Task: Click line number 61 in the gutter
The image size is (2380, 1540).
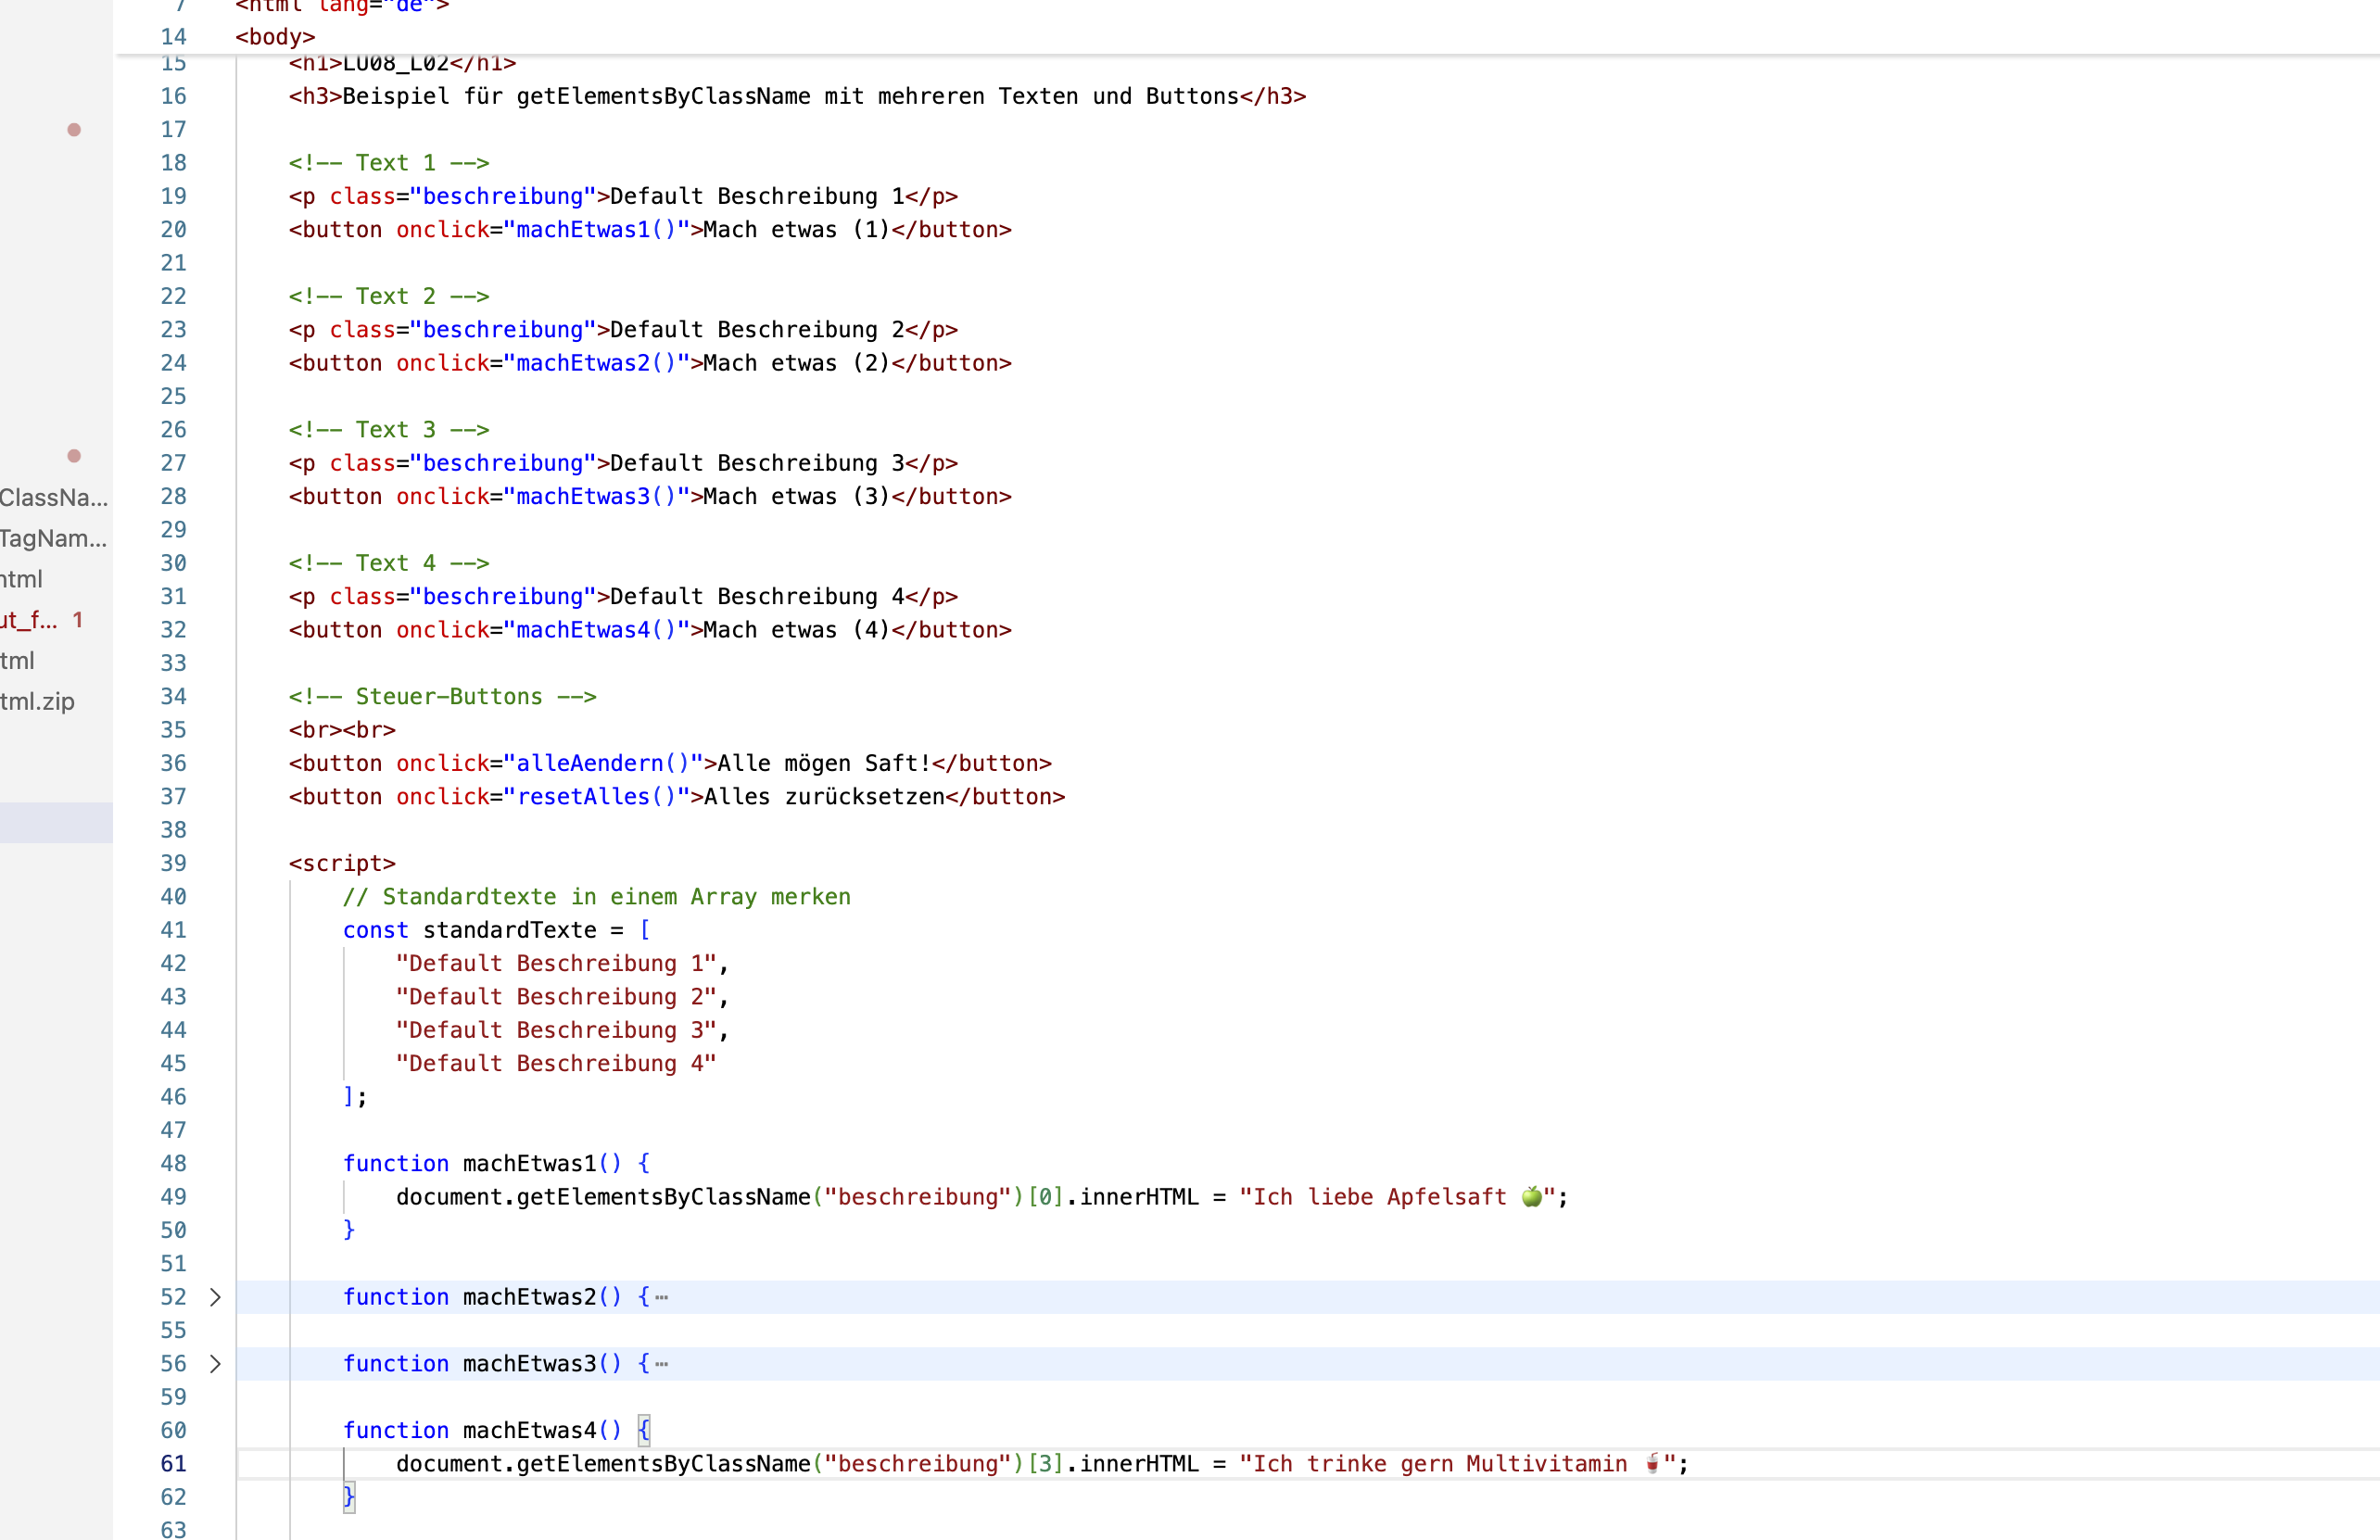Action: point(174,1464)
